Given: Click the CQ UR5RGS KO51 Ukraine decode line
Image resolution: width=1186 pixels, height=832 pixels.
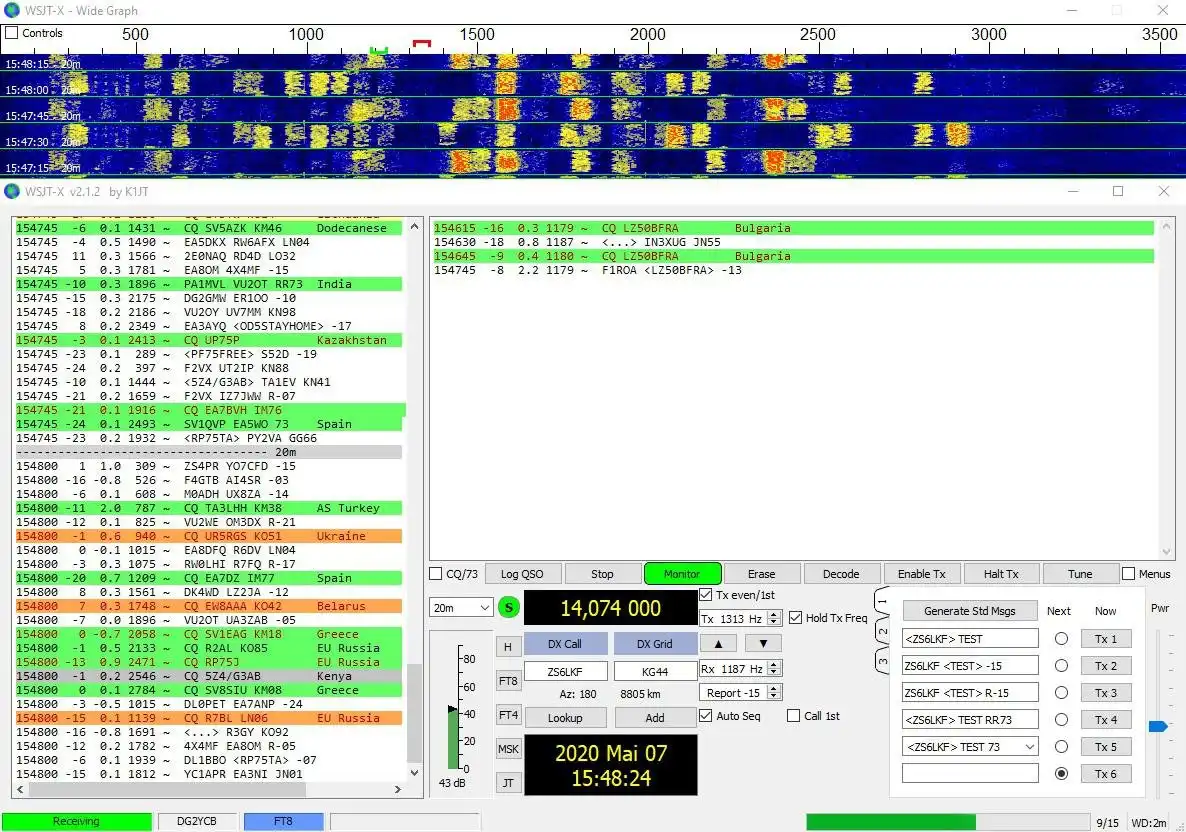Looking at the screenshot, I should (209, 536).
